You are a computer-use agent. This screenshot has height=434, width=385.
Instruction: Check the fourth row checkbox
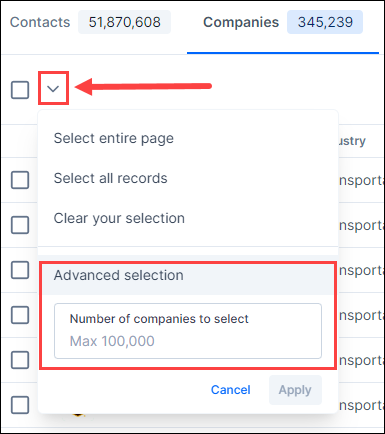point(20,315)
